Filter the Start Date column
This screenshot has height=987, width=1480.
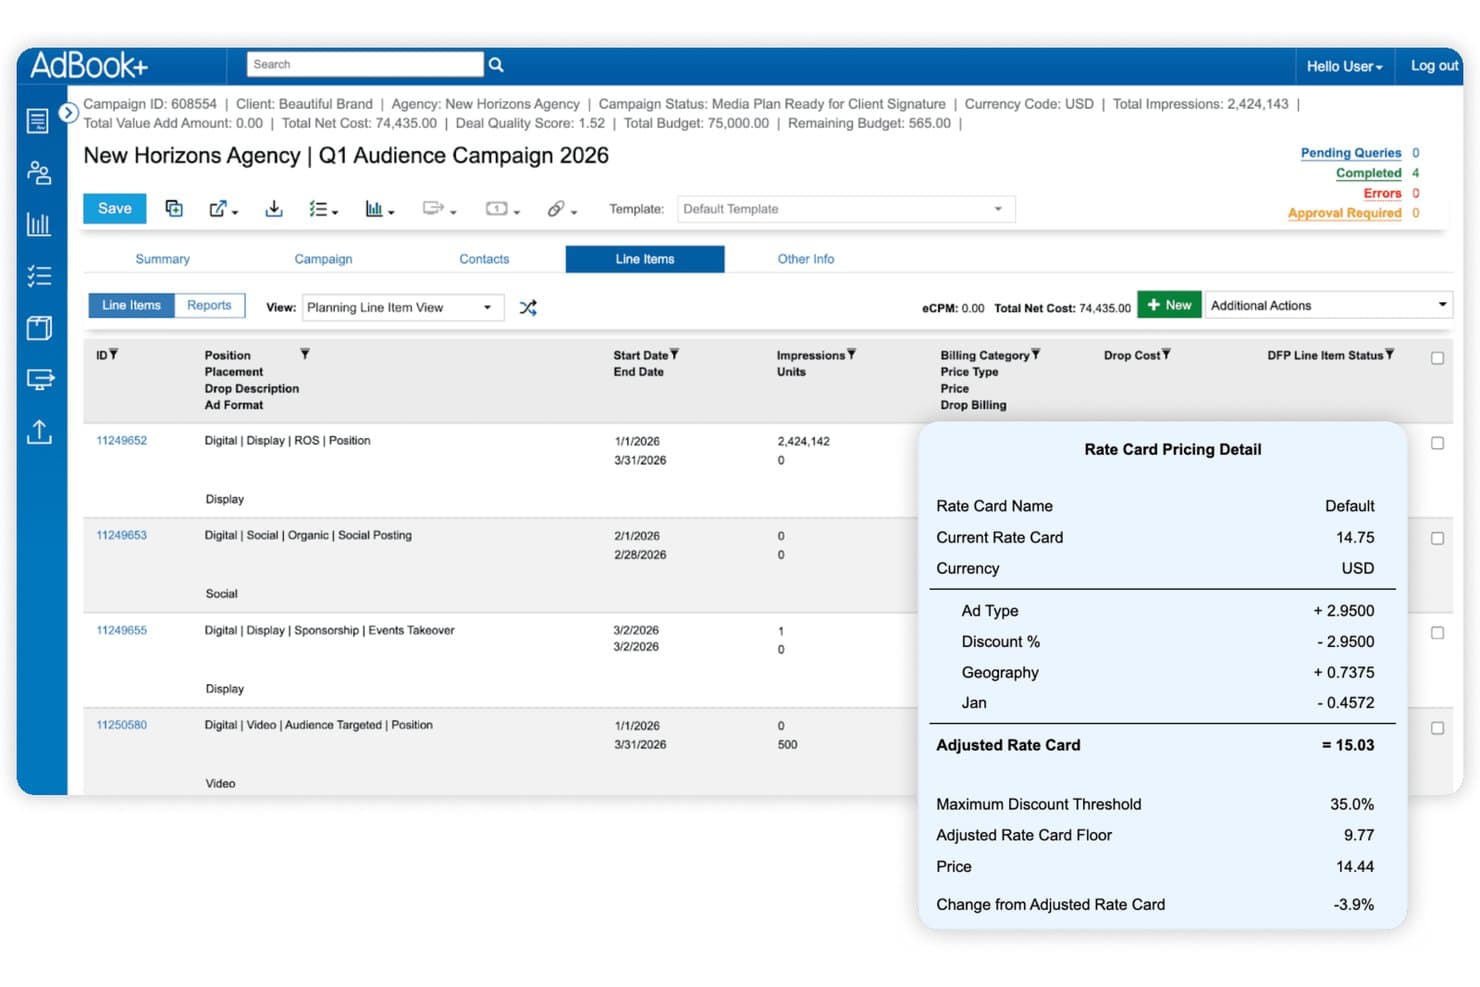(674, 354)
